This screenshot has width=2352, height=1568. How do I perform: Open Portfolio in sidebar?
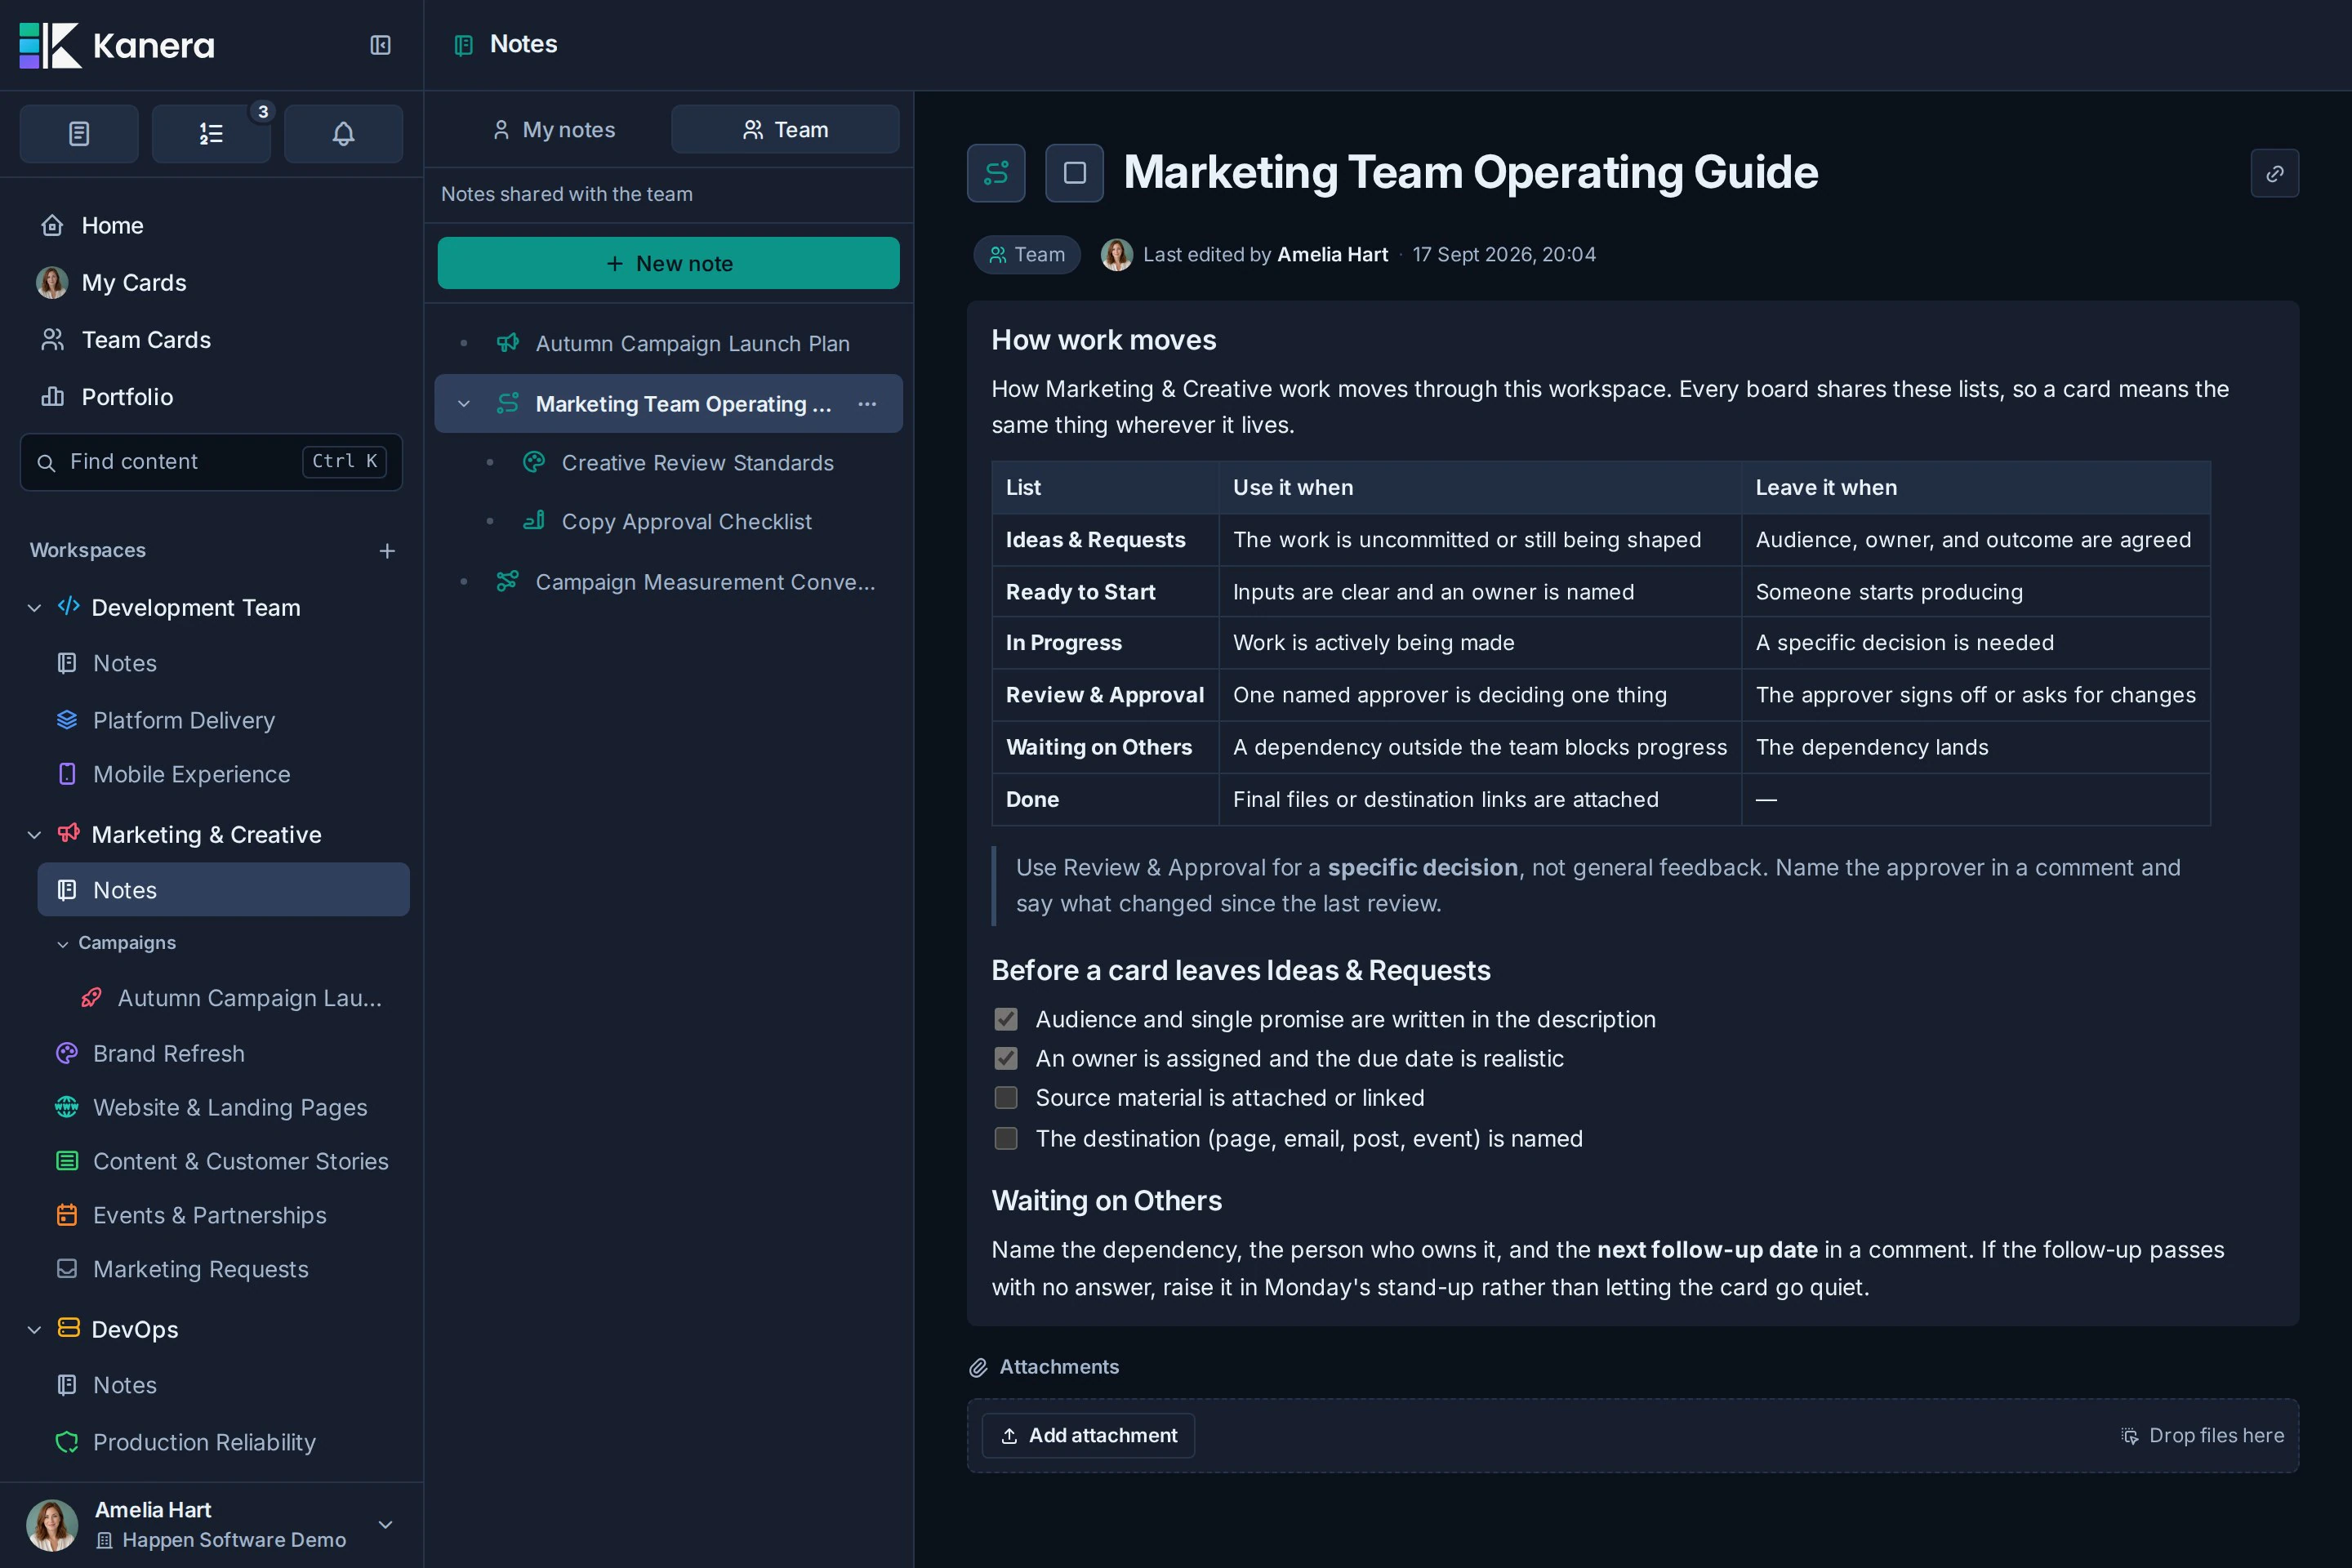[212, 397]
